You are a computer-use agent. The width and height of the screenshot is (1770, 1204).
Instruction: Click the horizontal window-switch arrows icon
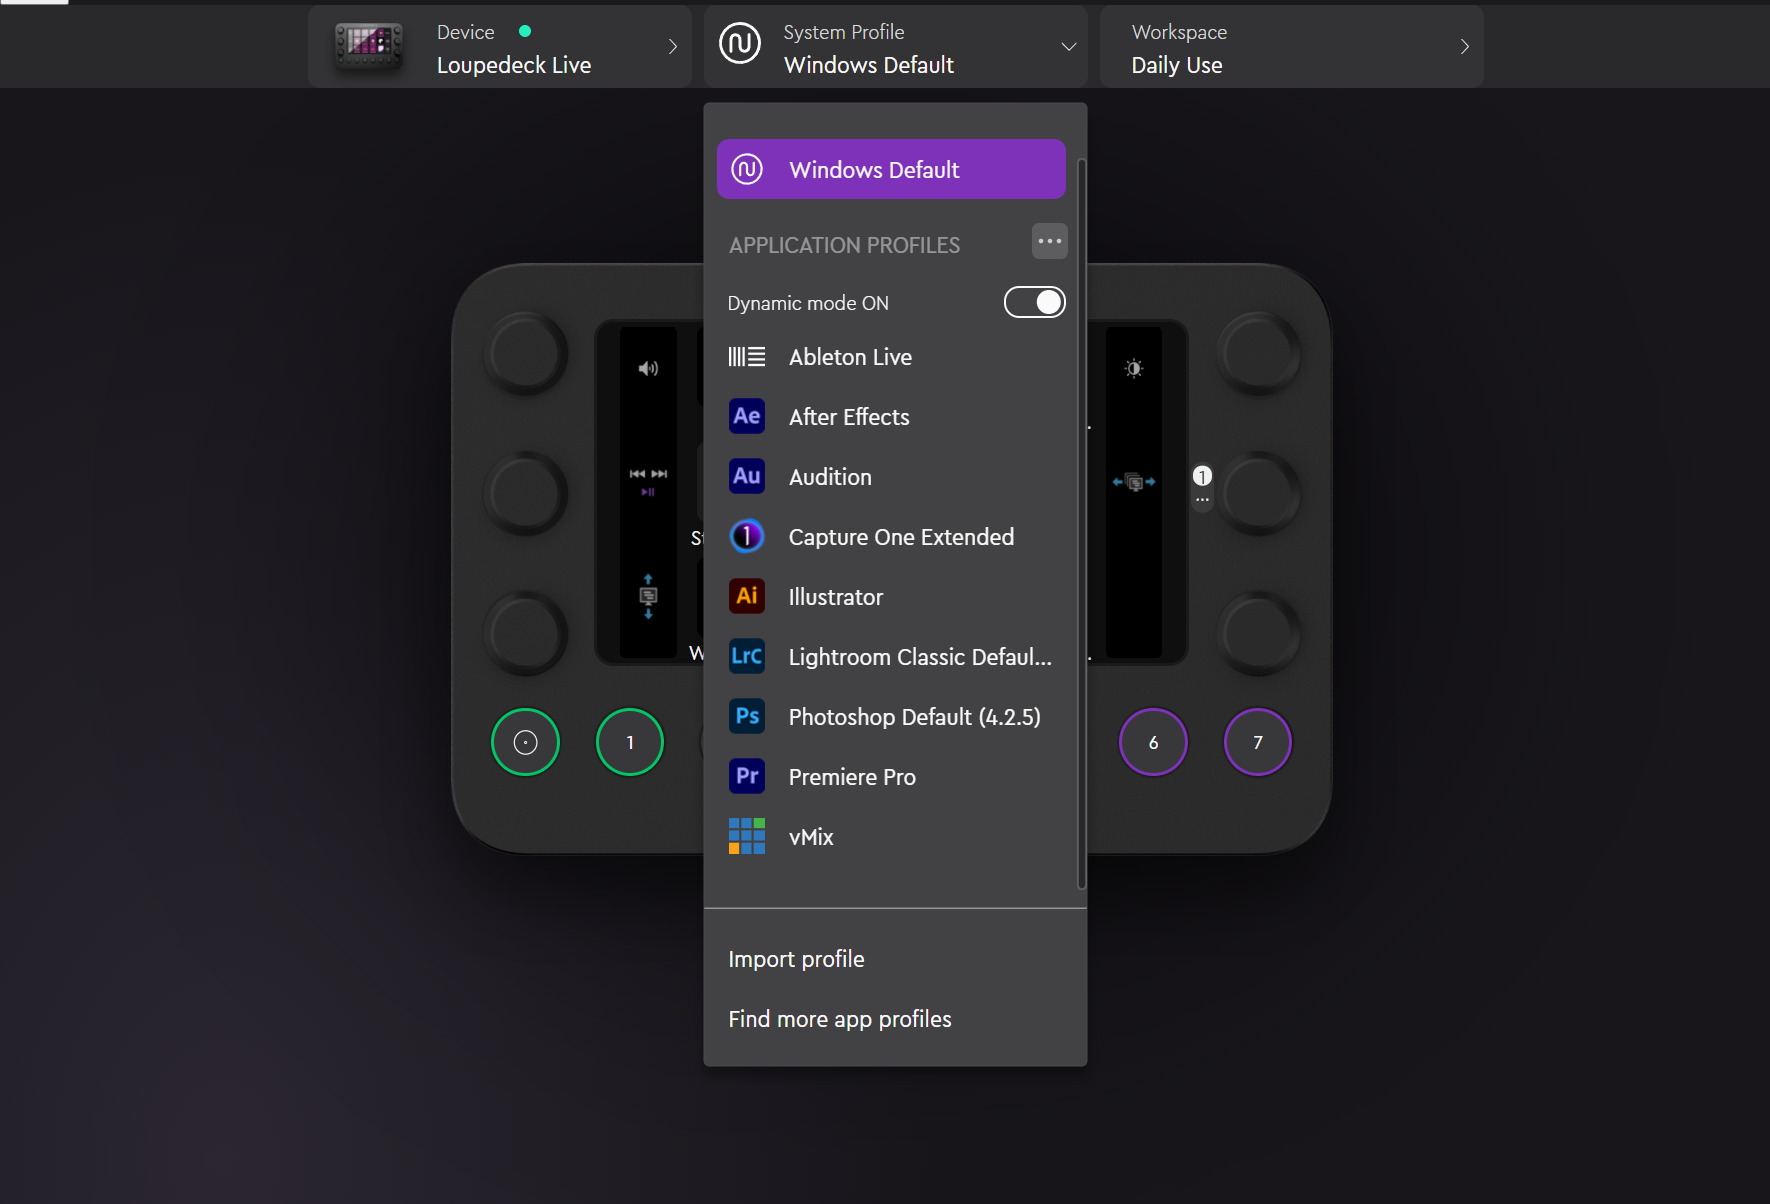[1134, 482]
